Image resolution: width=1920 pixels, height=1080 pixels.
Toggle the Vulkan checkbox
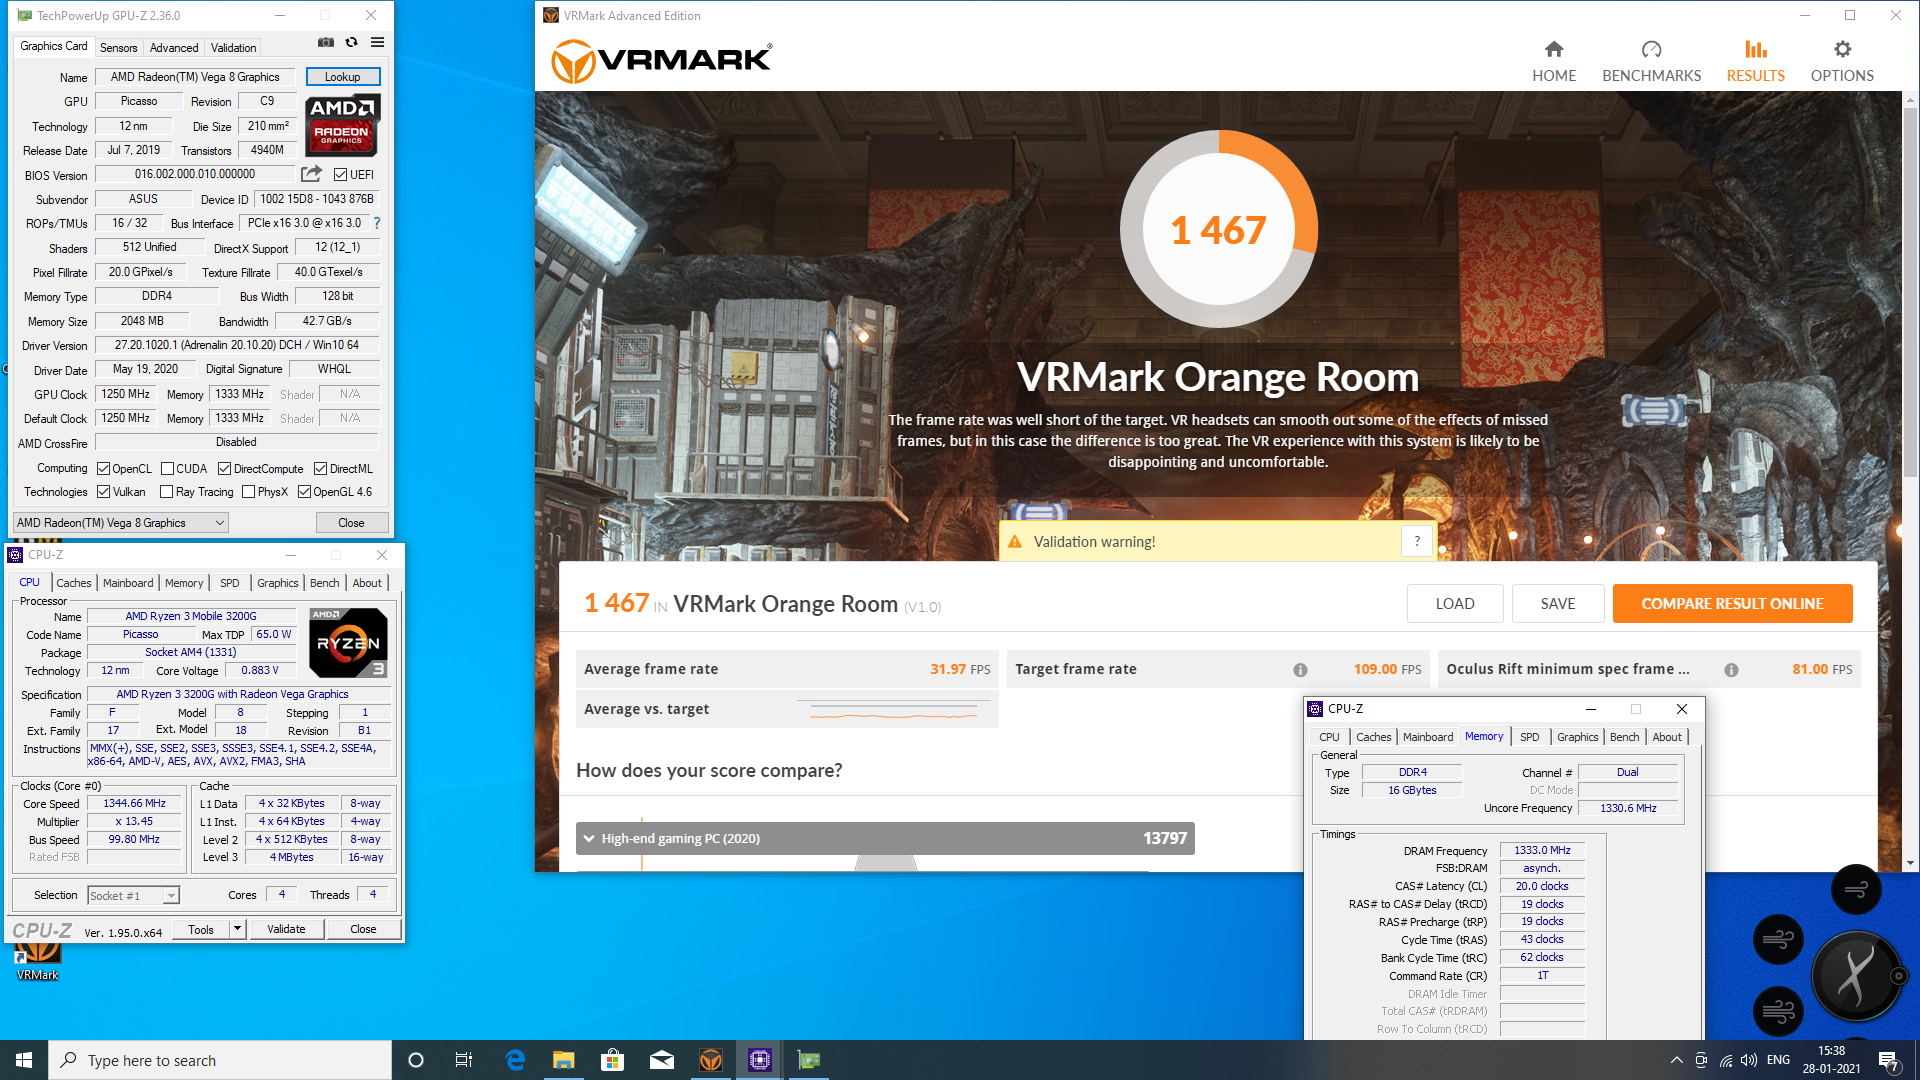coord(103,491)
